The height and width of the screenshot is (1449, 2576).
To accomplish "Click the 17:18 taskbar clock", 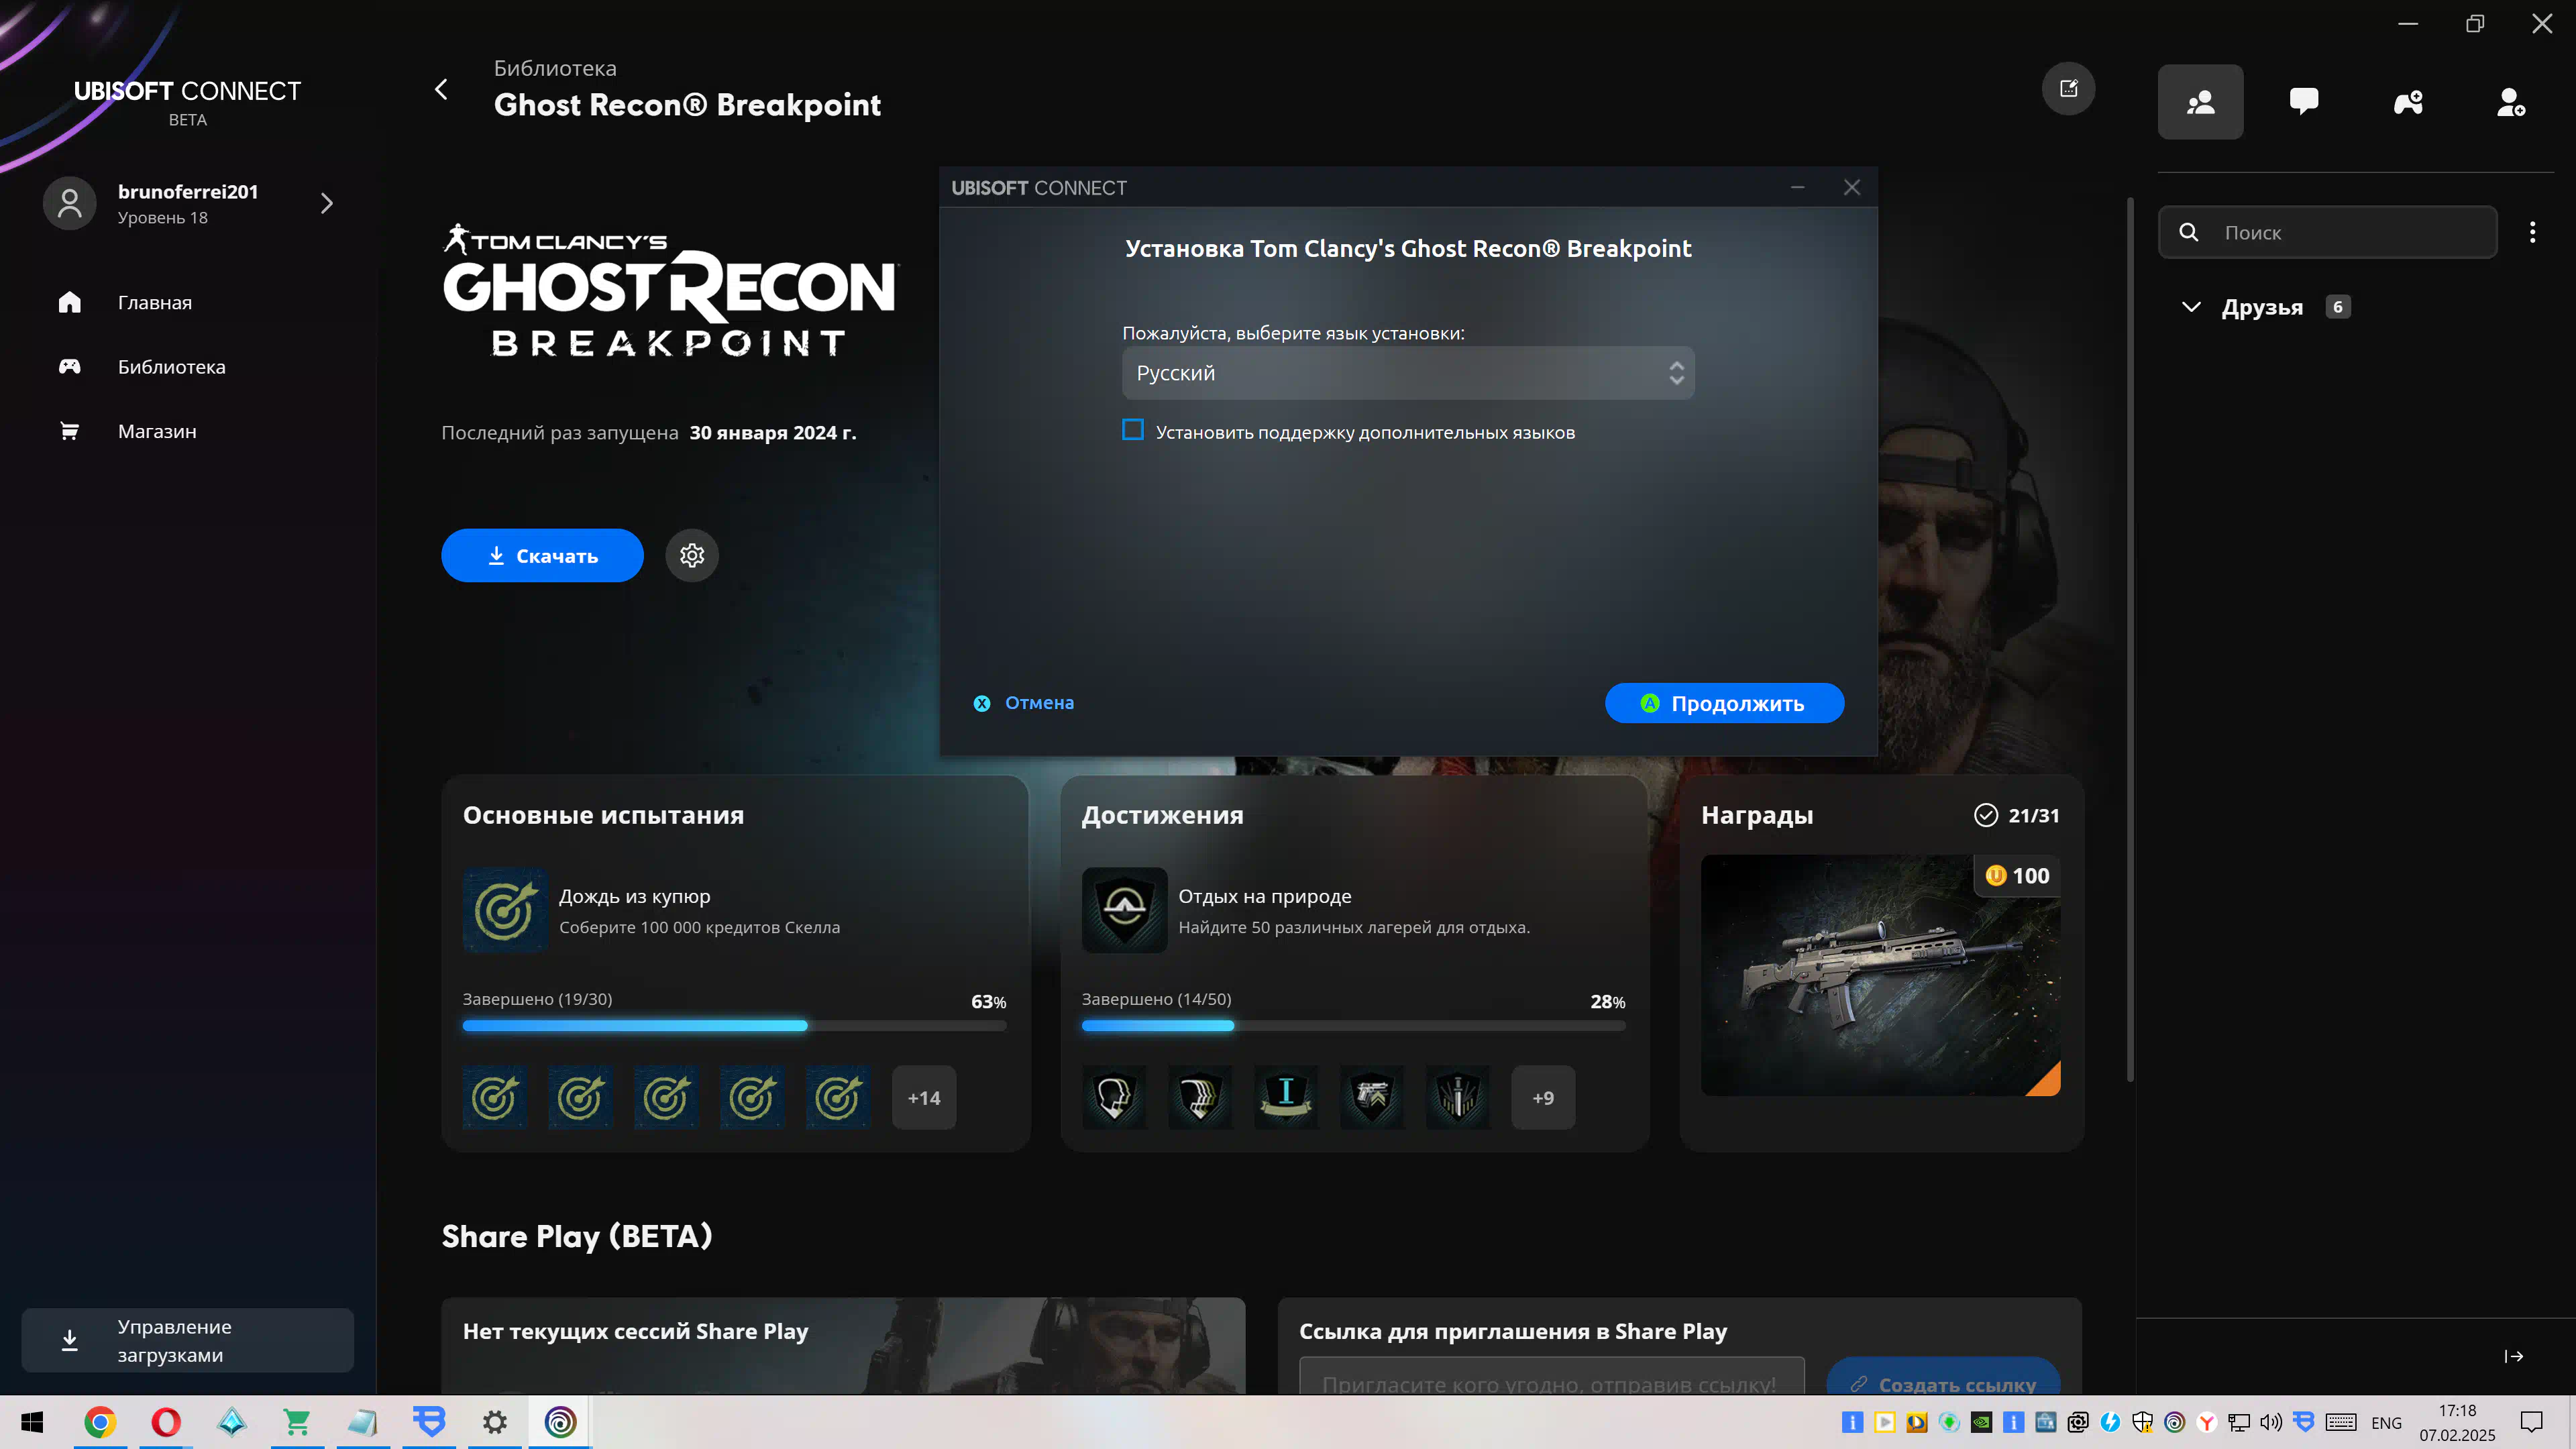I will [x=2457, y=1410].
